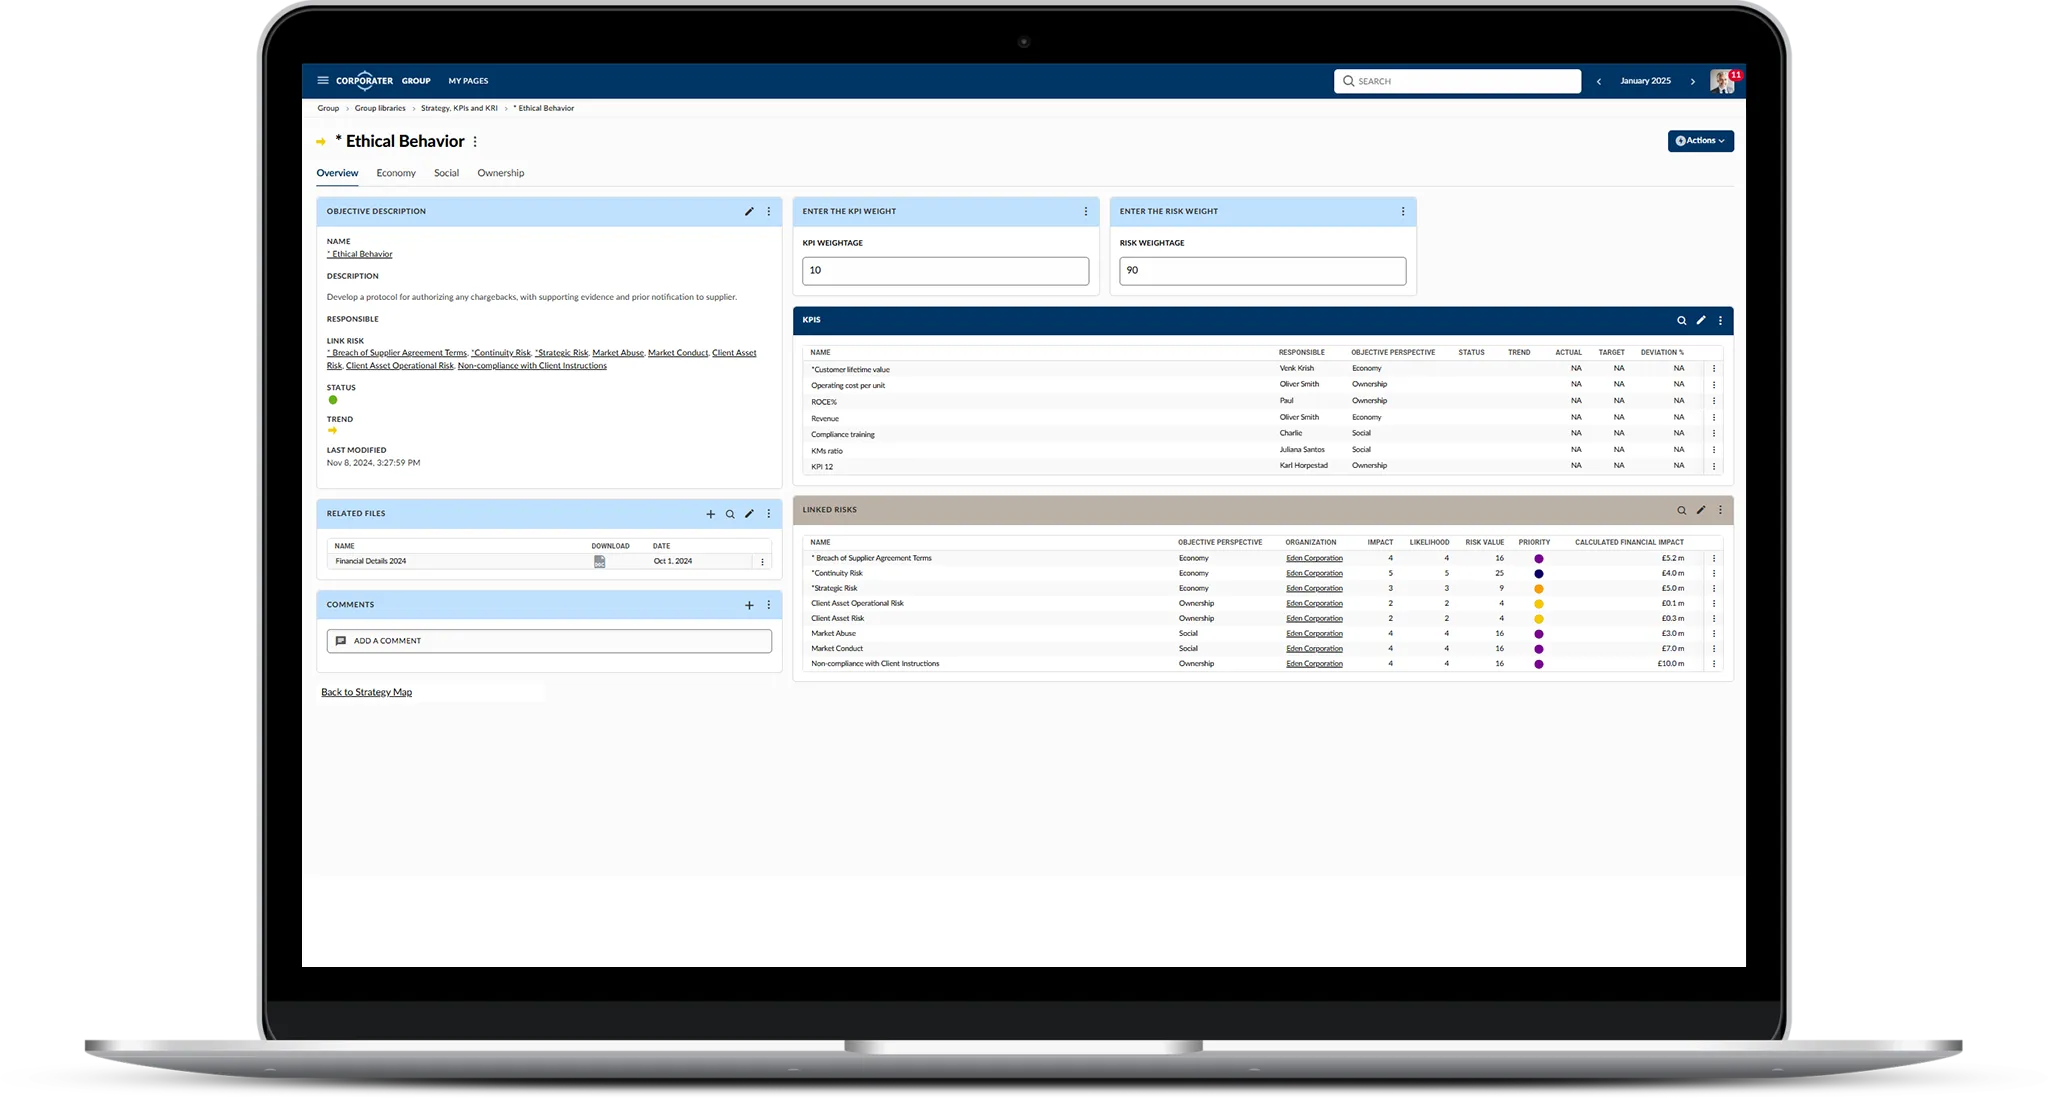Click Group libraries breadcrumb
Viewport: 2048px width, 1098px height.
click(380, 108)
